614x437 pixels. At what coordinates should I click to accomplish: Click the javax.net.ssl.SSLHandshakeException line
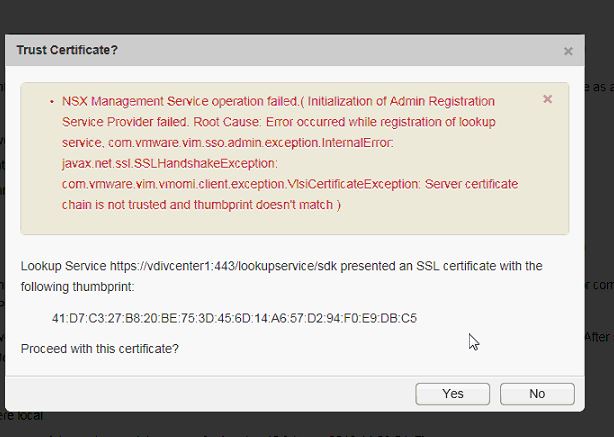pos(170,163)
